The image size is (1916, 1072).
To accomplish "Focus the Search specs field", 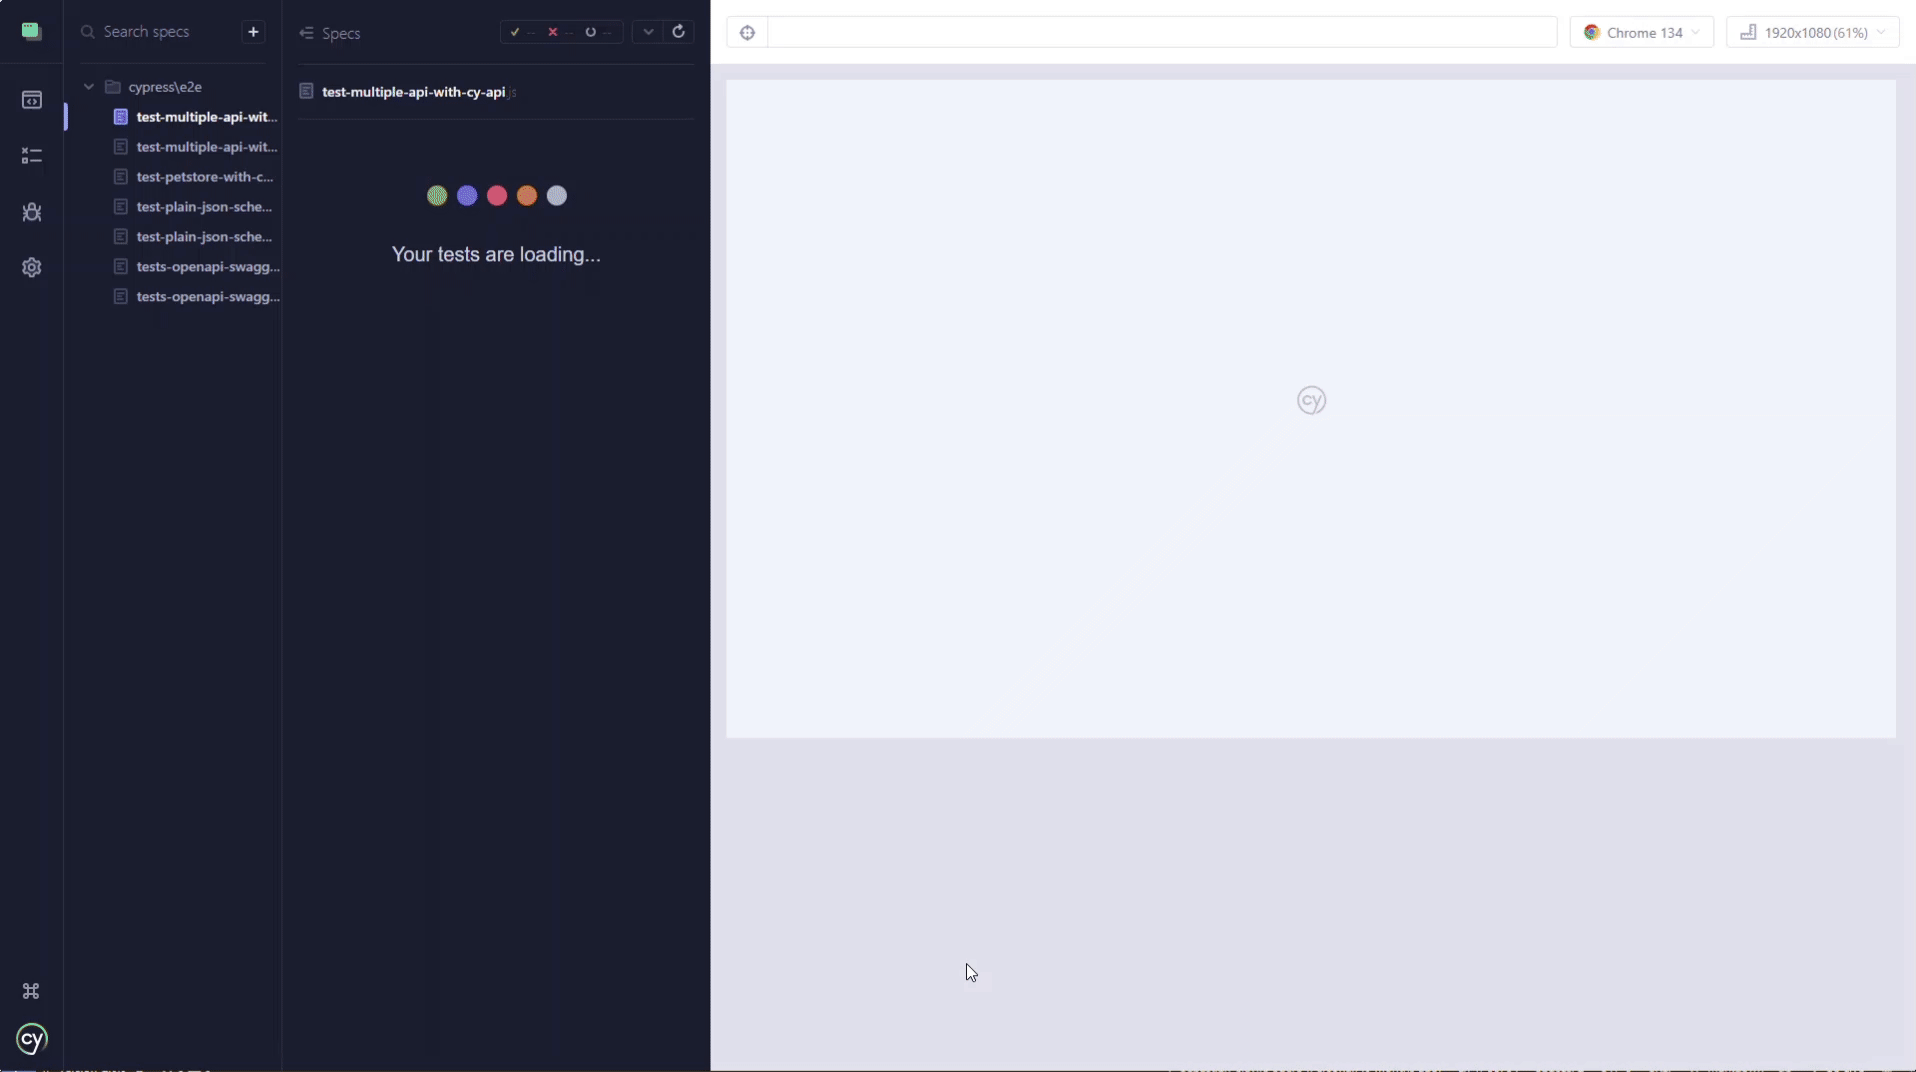I will [x=158, y=32].
